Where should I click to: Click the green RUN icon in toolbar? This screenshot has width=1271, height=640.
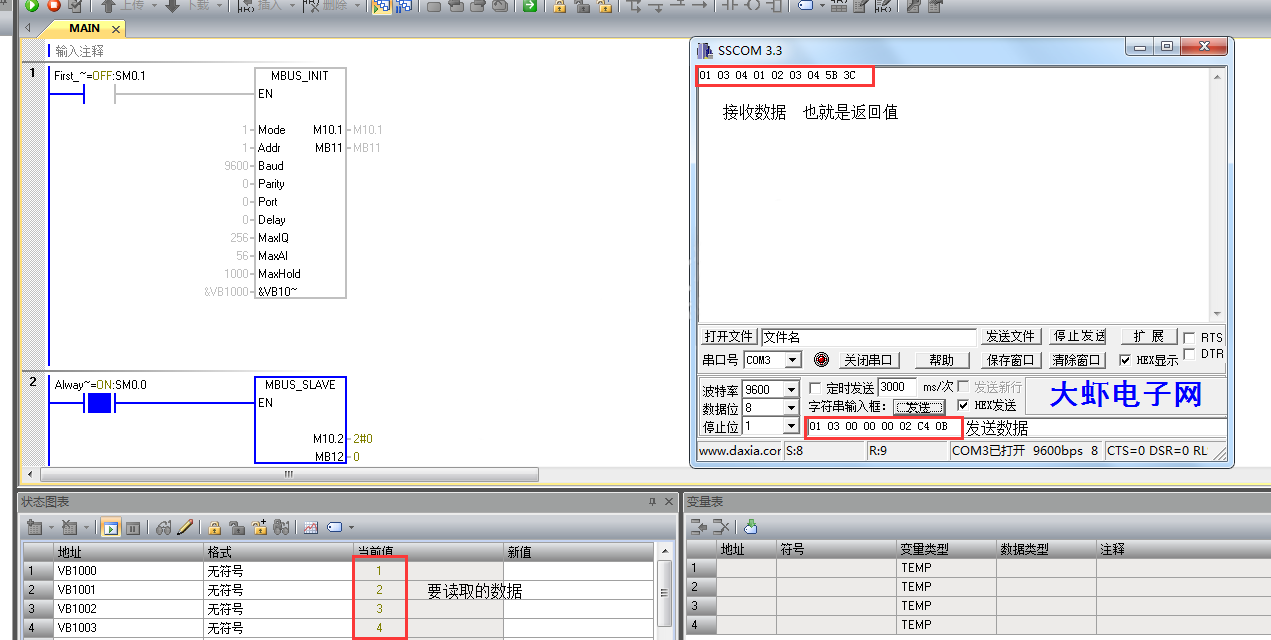point(32,5)
